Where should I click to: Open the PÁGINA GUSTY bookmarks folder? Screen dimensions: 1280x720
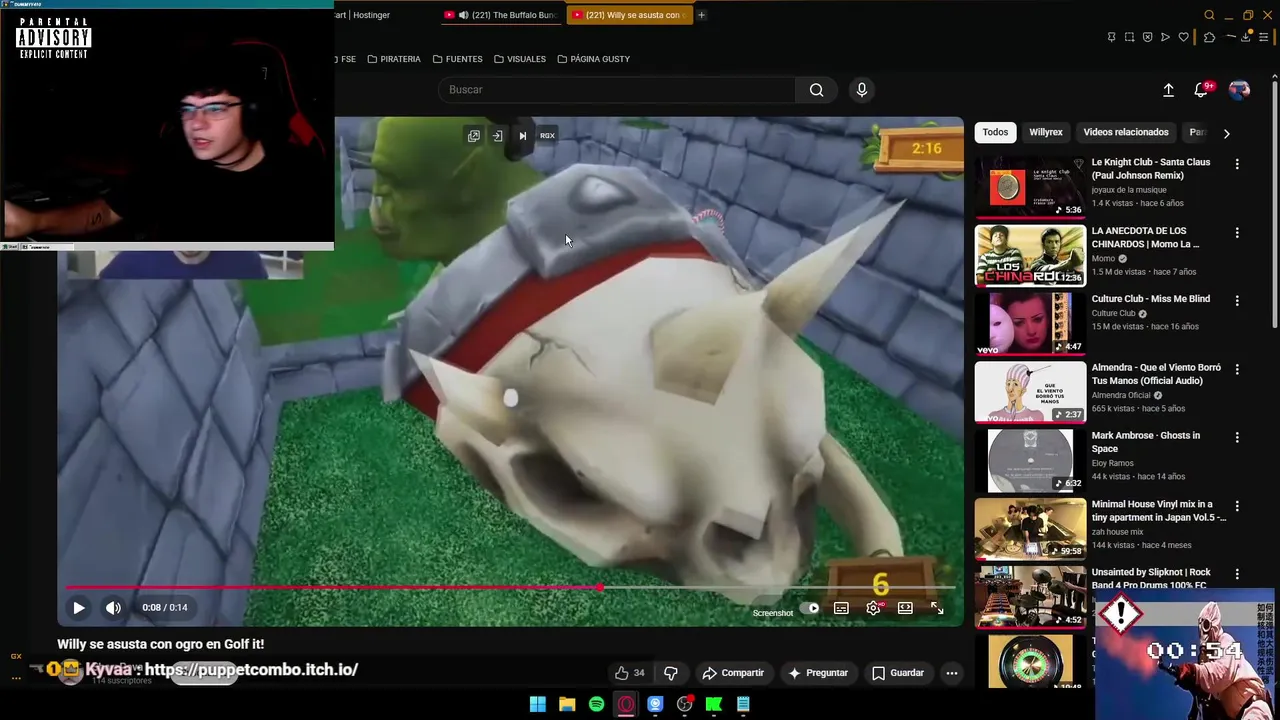point(594,59)
